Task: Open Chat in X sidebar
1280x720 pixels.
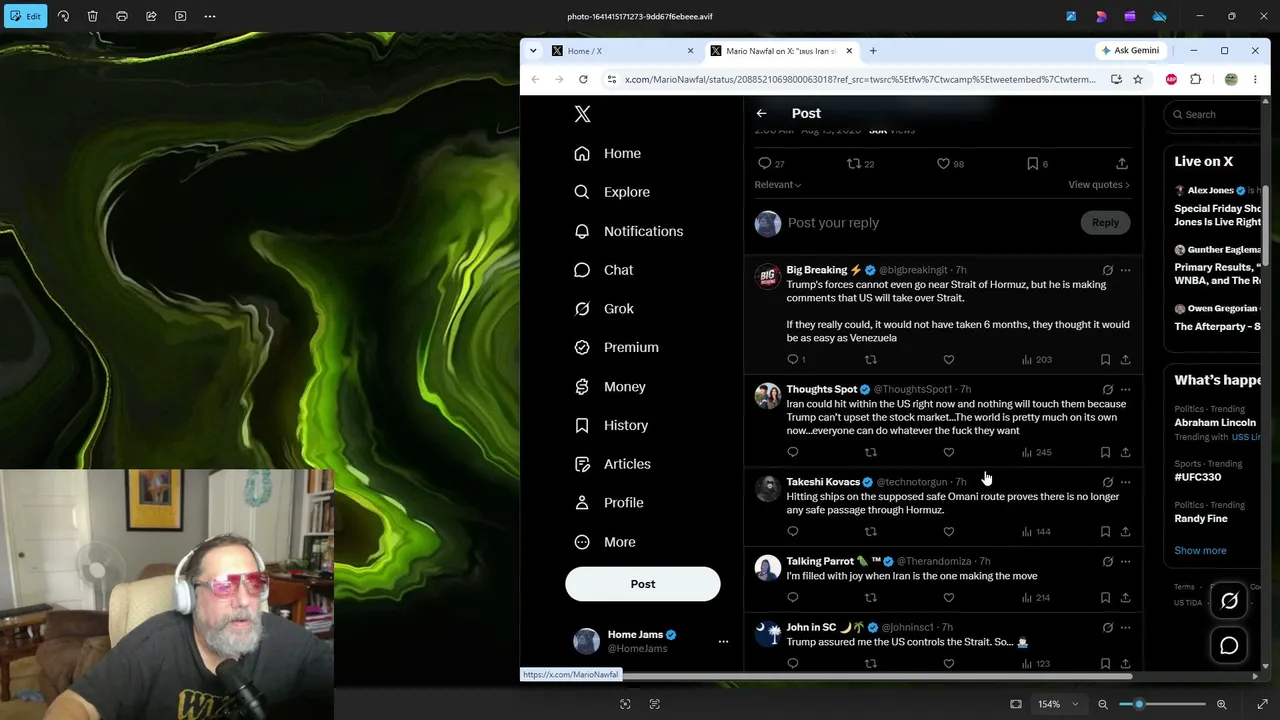Action: [604, 270]
